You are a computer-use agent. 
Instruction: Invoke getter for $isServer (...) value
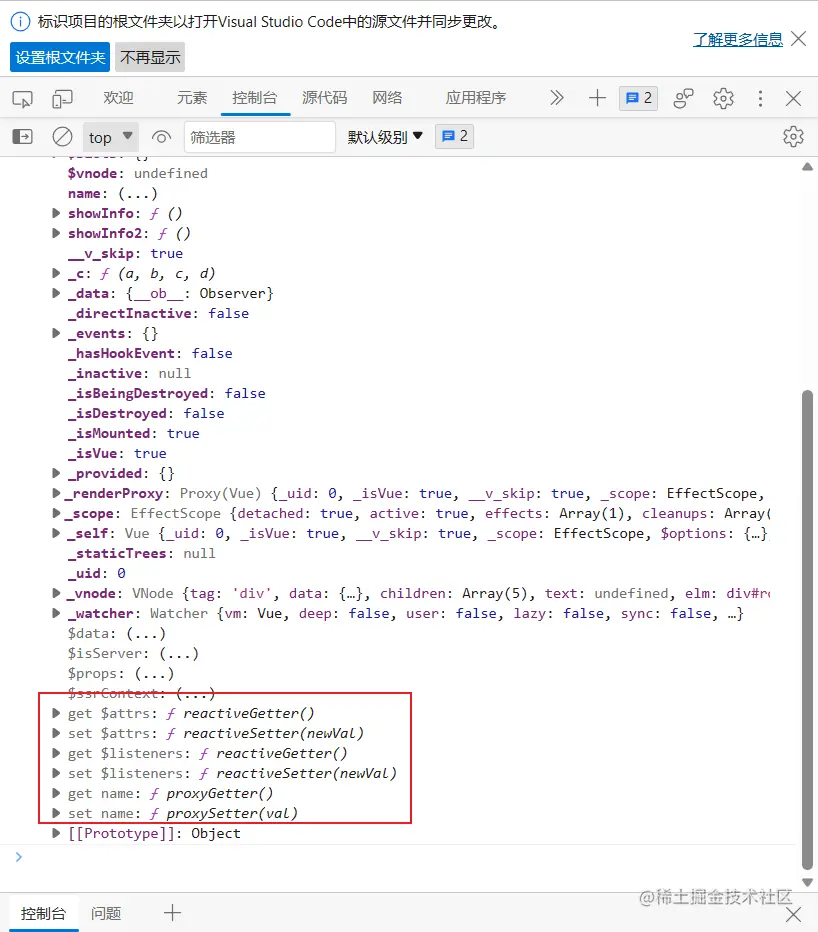[179, 653]
